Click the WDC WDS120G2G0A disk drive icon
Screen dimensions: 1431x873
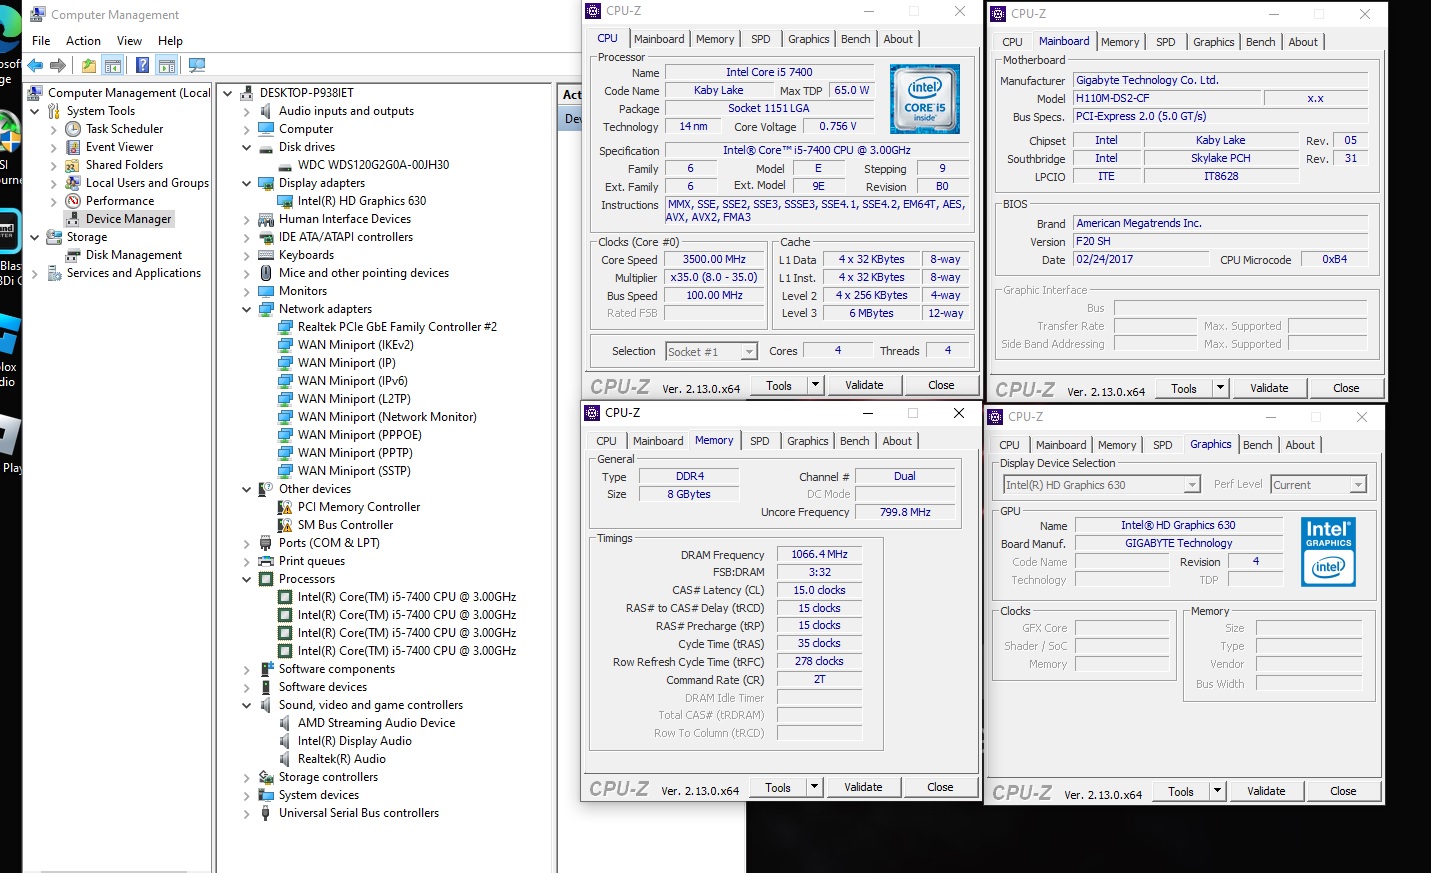pyautogui.click(x=285, y=165)
